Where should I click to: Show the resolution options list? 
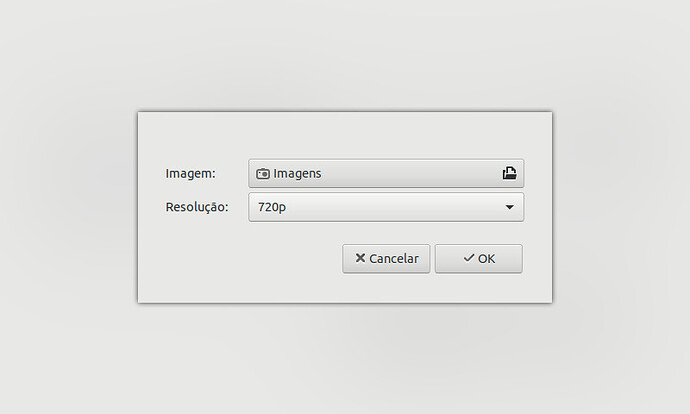510,207
